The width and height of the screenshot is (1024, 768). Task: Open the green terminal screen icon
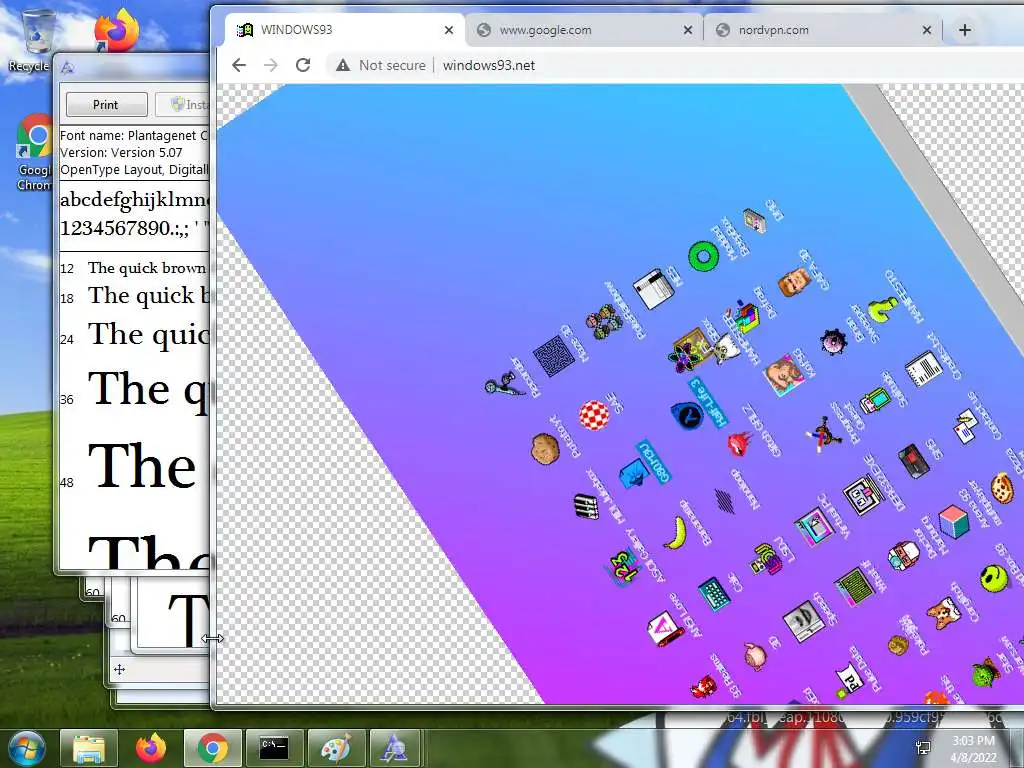854,585
